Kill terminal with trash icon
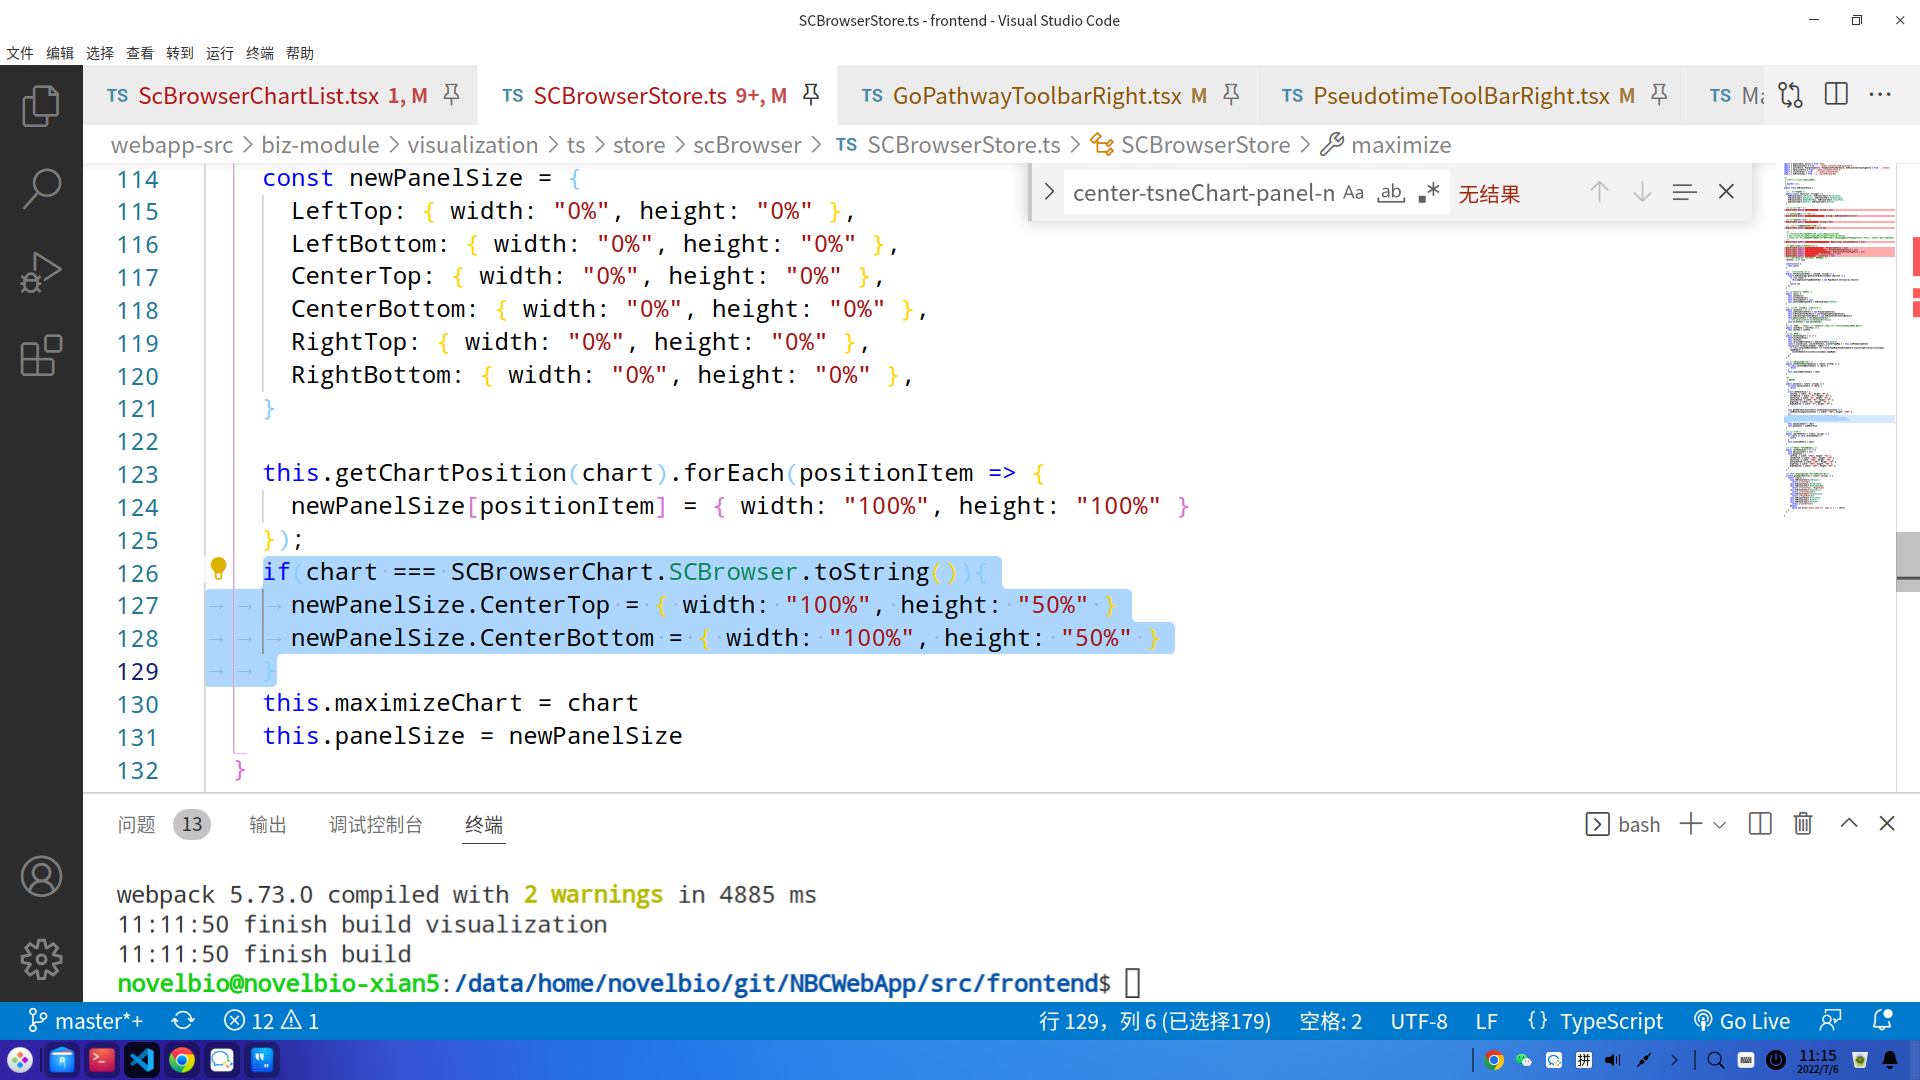Viewport: 1920px width, 1080px height. click(x=1802, y=824)
